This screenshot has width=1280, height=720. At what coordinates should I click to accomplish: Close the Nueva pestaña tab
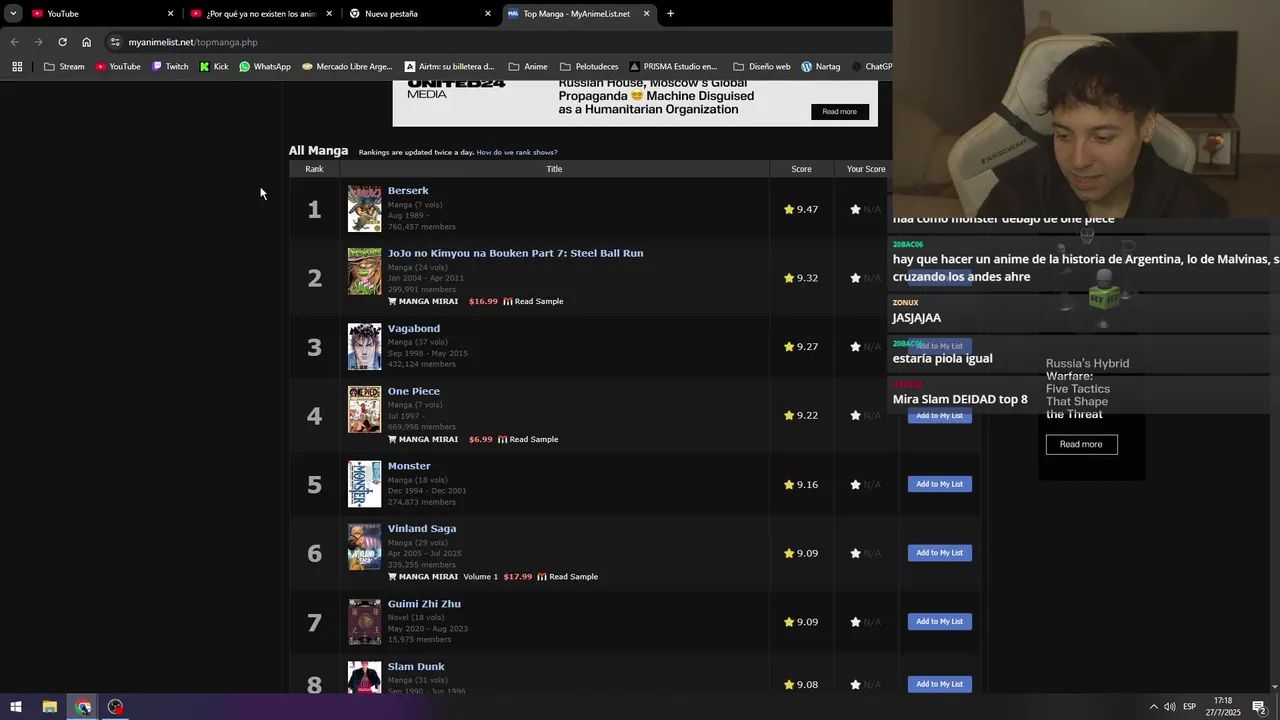pos(488,13)
